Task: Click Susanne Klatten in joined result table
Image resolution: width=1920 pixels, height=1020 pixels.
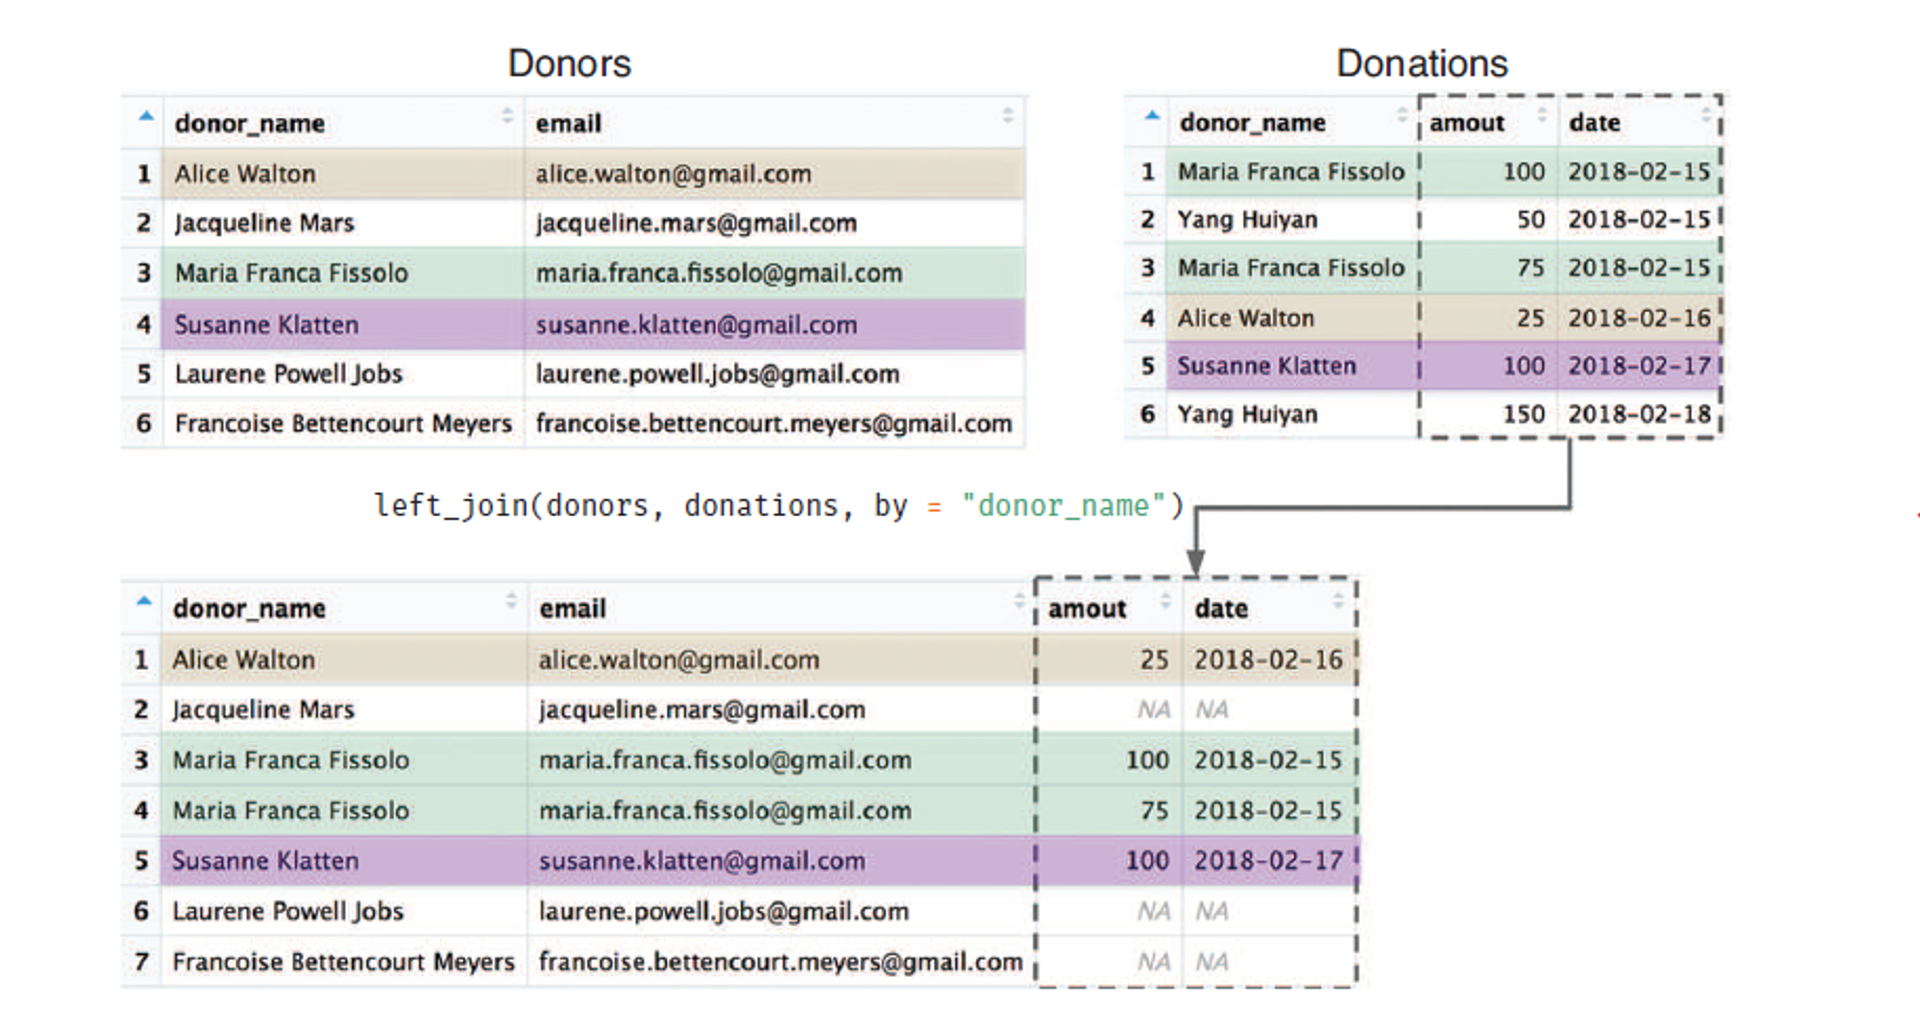Action: (265, 861)
